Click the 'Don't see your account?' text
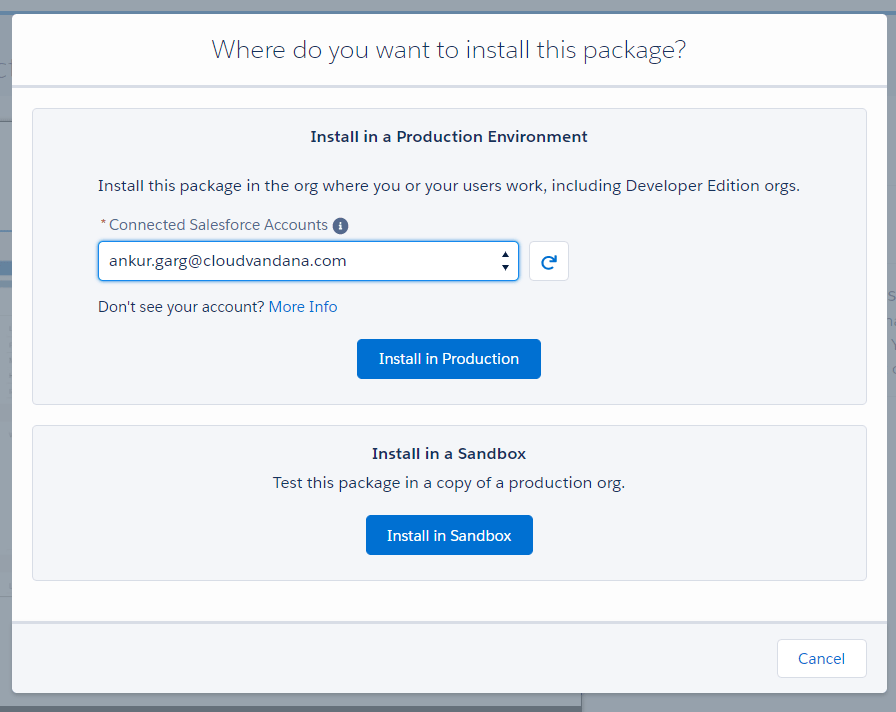 (181, 307)
